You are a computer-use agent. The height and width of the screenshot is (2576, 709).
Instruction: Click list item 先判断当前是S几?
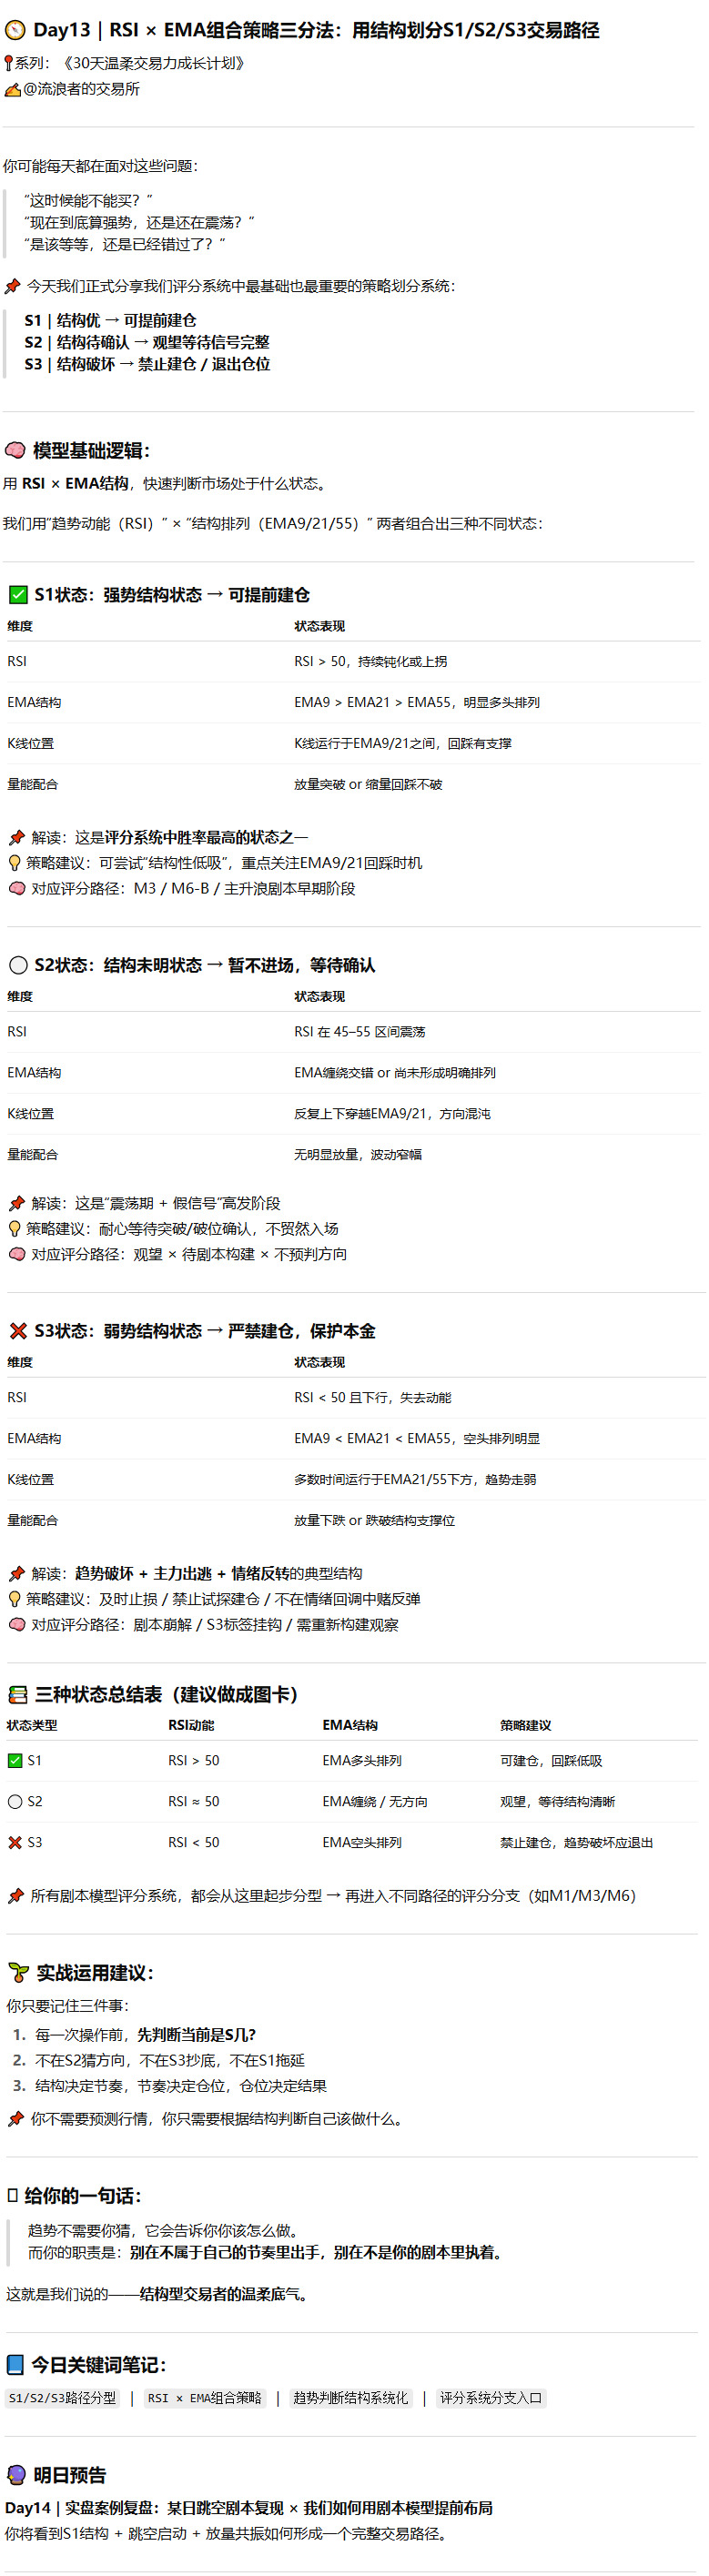pos(196,2034)
